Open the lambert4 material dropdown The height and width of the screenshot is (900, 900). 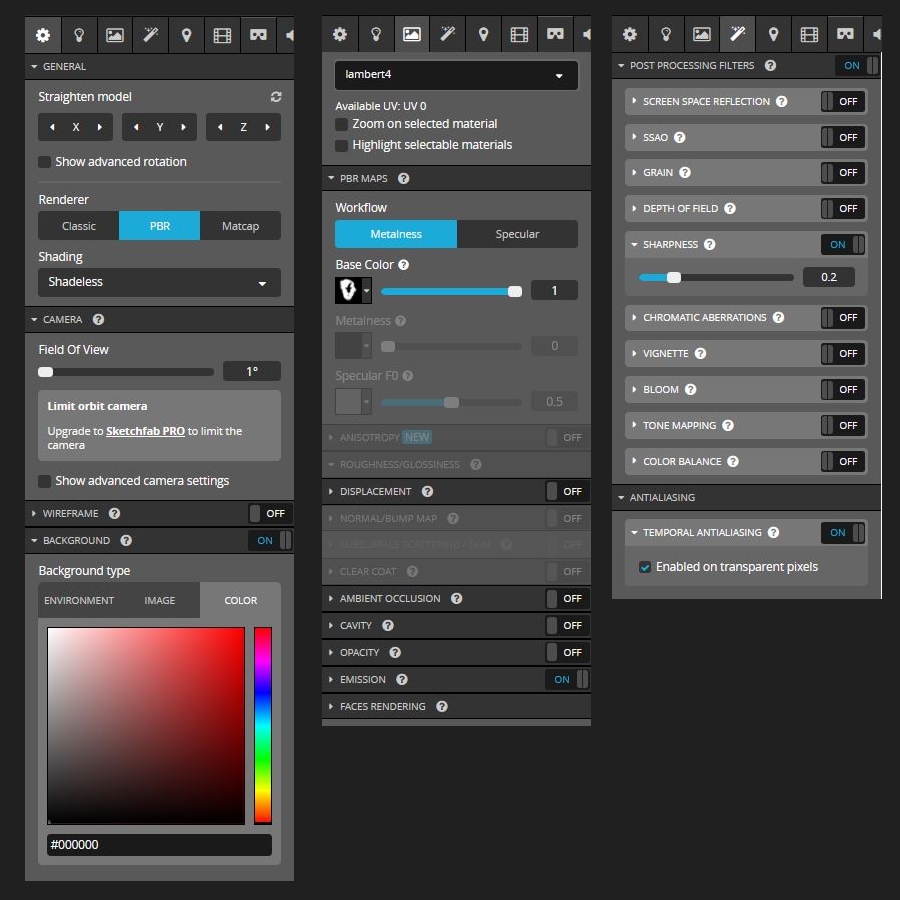coord(456,75)
